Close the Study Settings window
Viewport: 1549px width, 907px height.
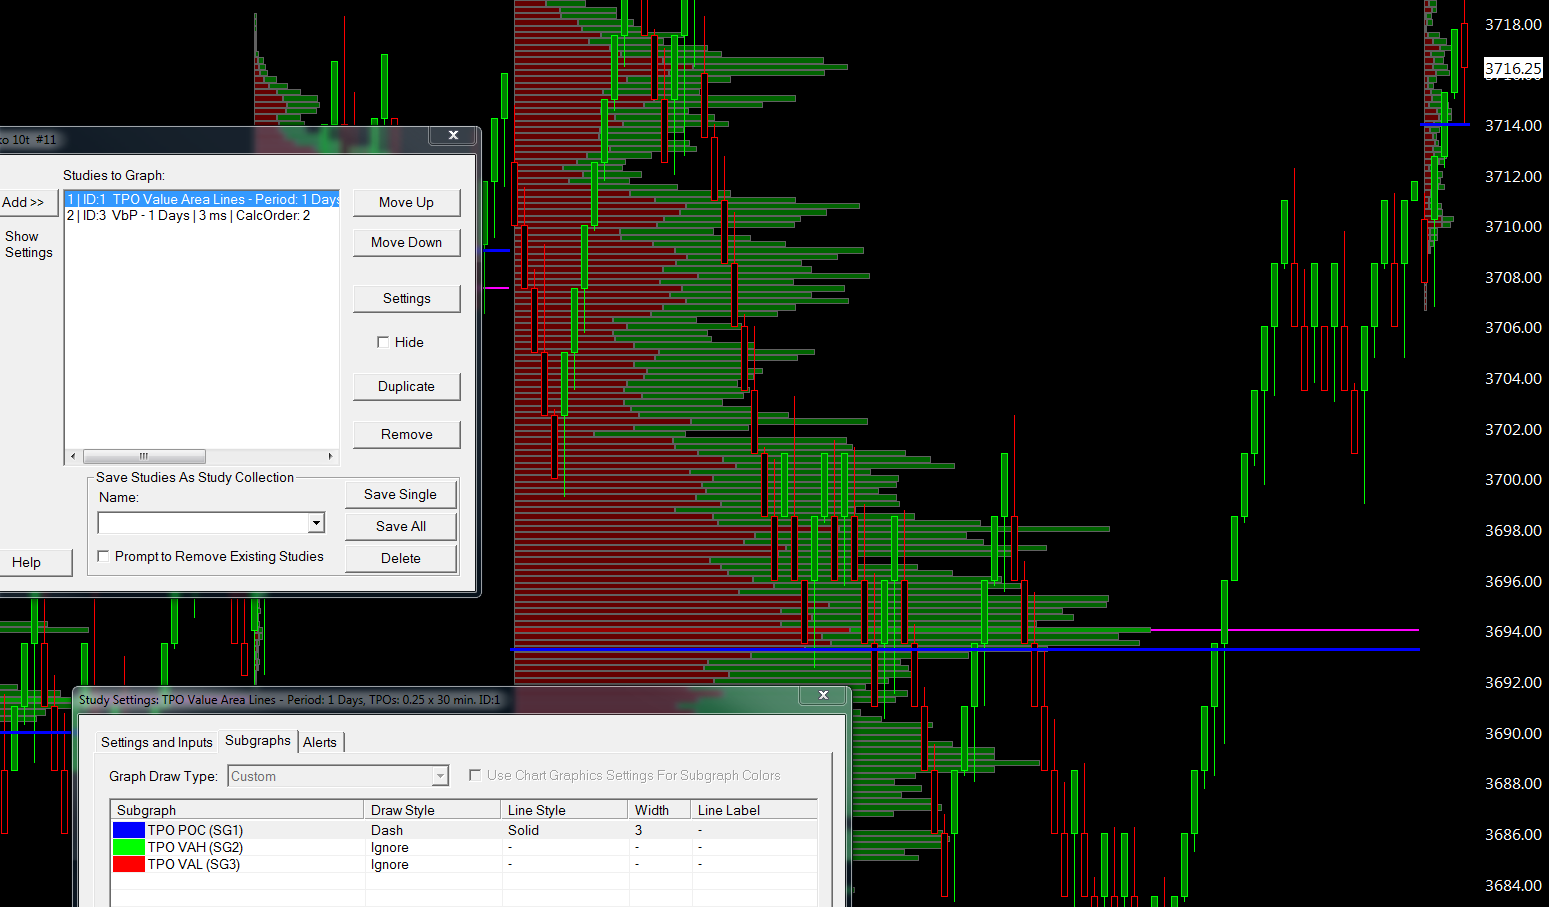[823, 695]
